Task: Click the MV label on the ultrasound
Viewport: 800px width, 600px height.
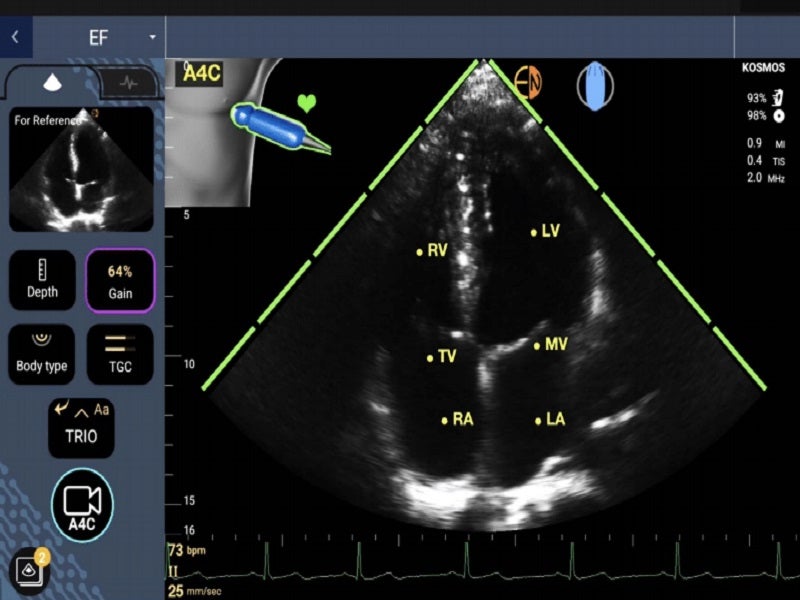Action: 556,345
